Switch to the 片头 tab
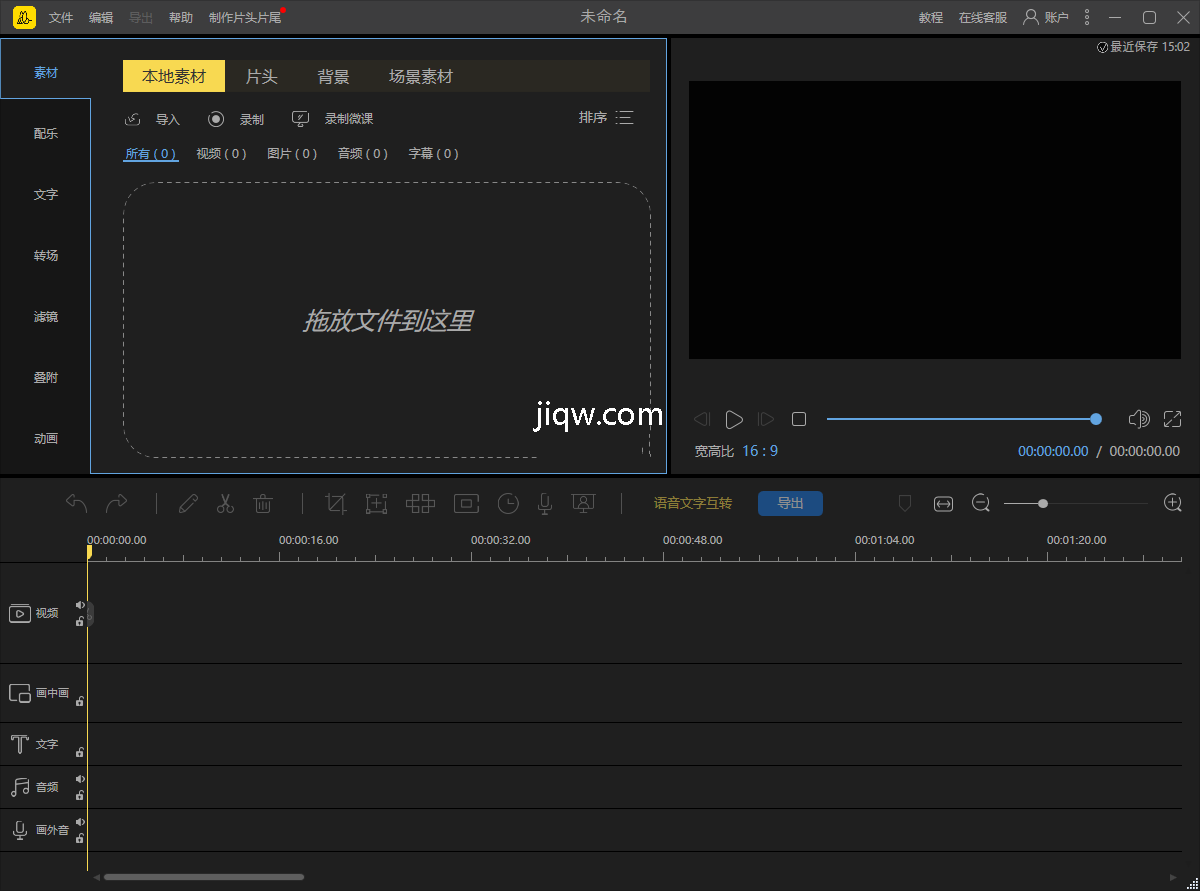Viewport: 1200px width, 891px height. (261, 77)
